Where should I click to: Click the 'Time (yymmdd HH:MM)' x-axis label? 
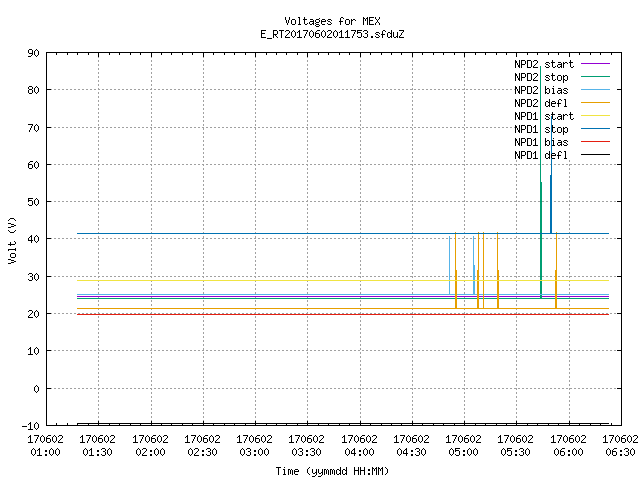click(x=332, y=471)
